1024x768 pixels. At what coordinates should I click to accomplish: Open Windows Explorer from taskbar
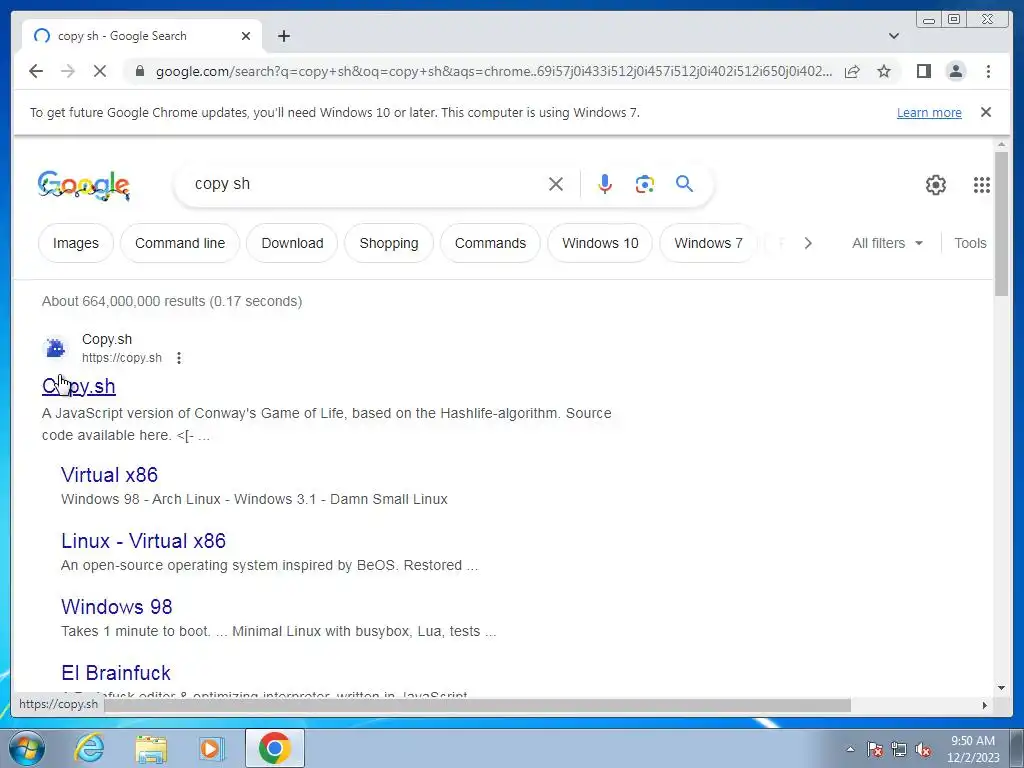151,749
